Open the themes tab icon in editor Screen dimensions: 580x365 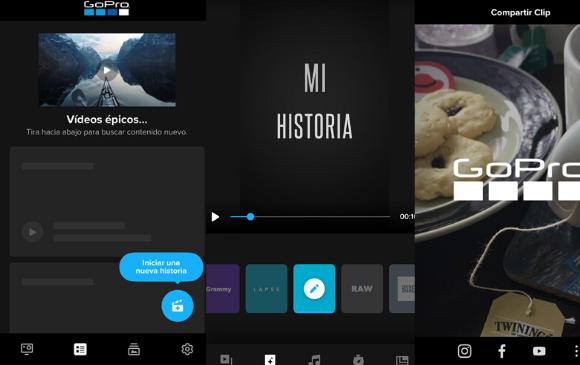[270, 360]
